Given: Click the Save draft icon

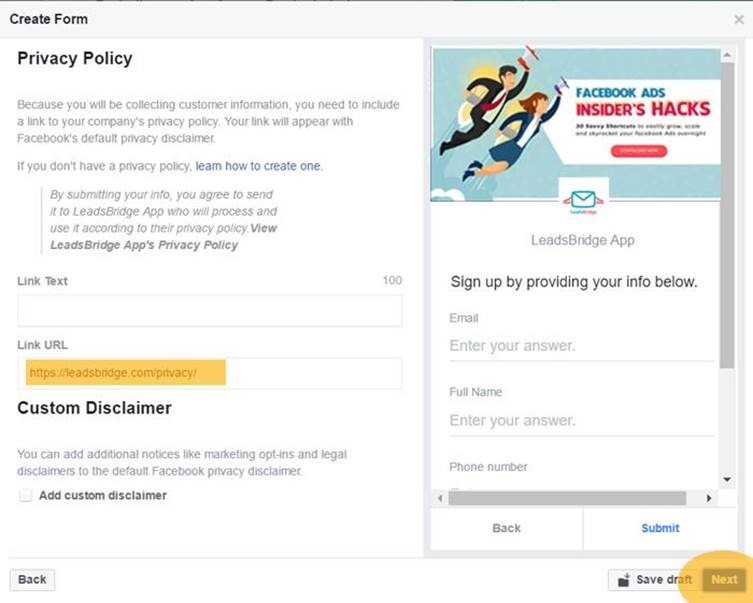Looking at the screenshot, I should pyautogui.click(x=624, y=580).
